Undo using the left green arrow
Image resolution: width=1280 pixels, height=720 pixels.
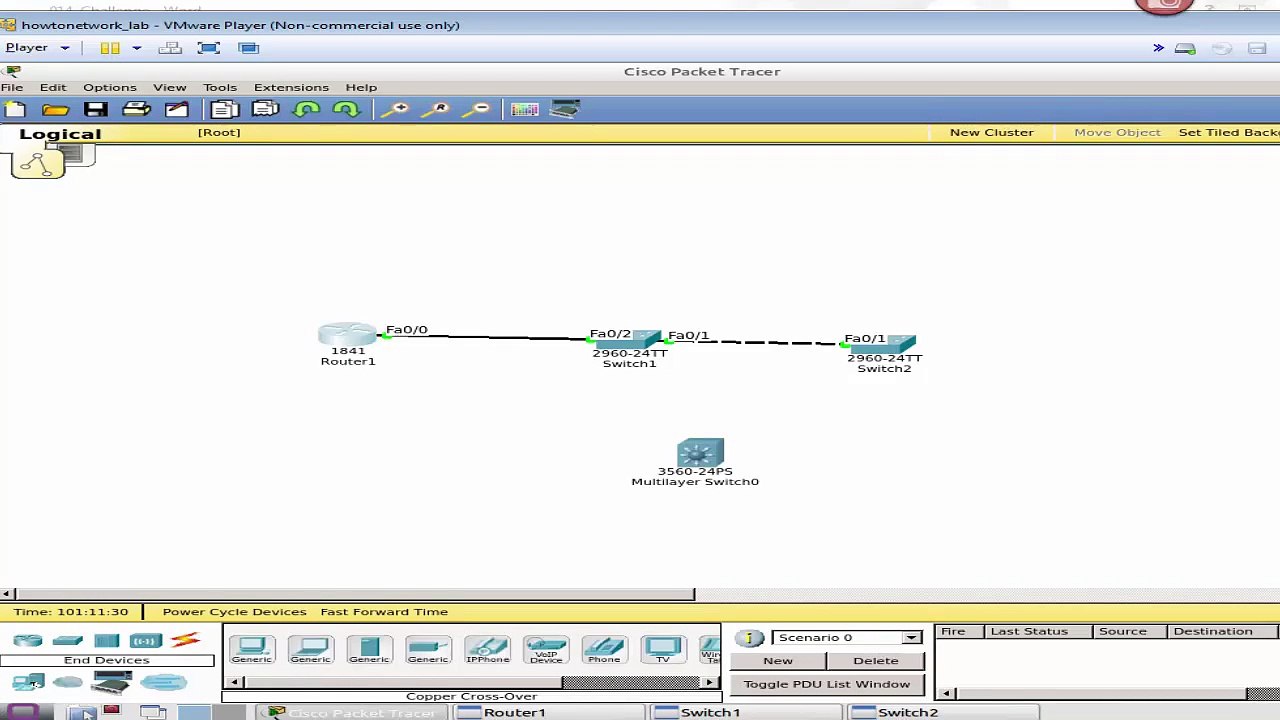click(x=306, y=109)
